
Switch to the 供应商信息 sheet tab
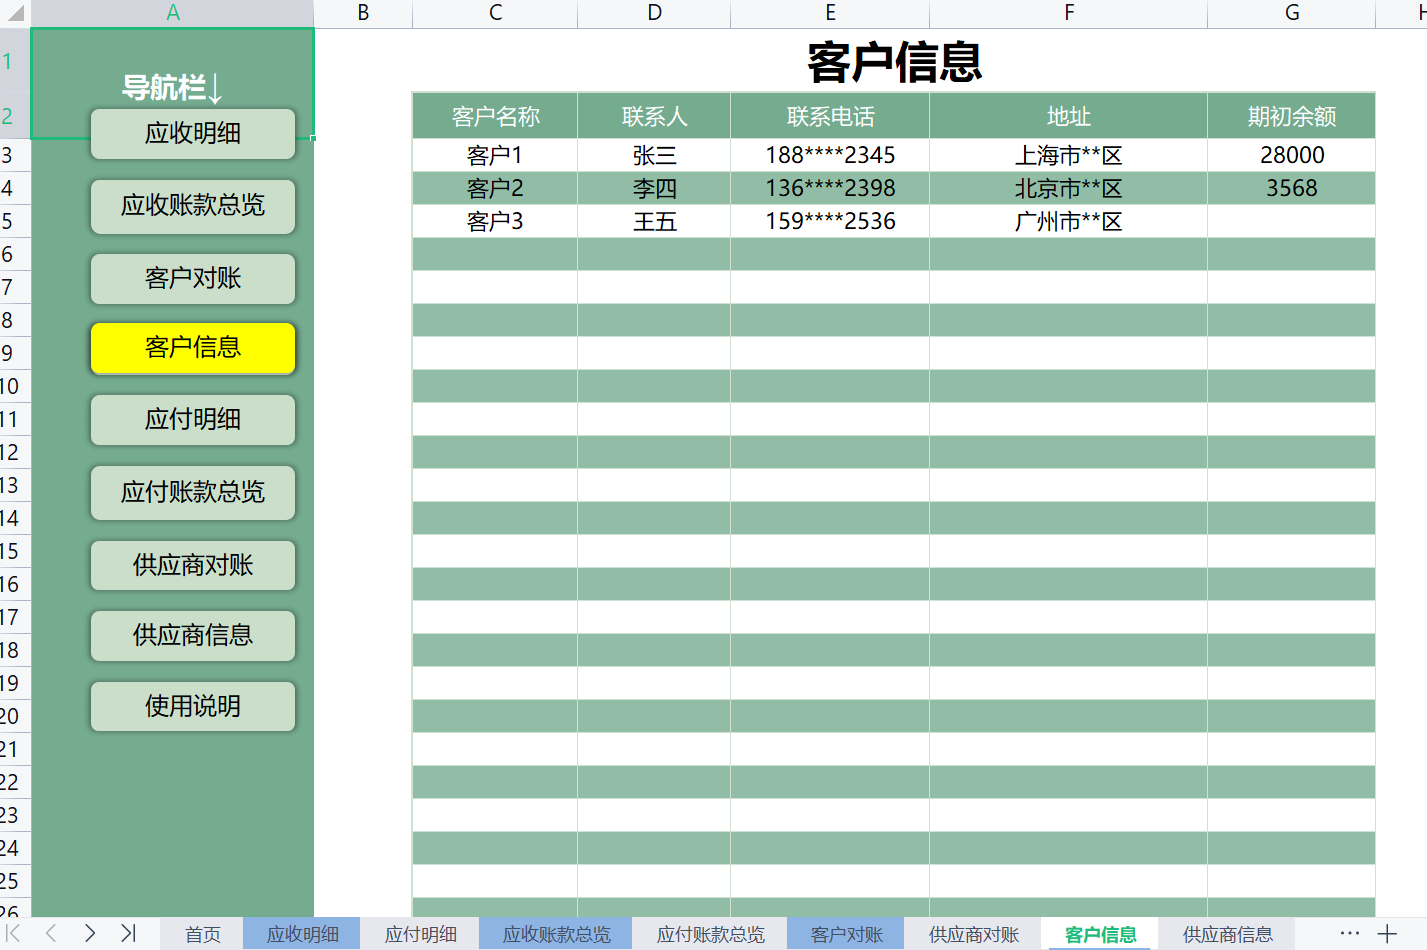(1227, 934)
